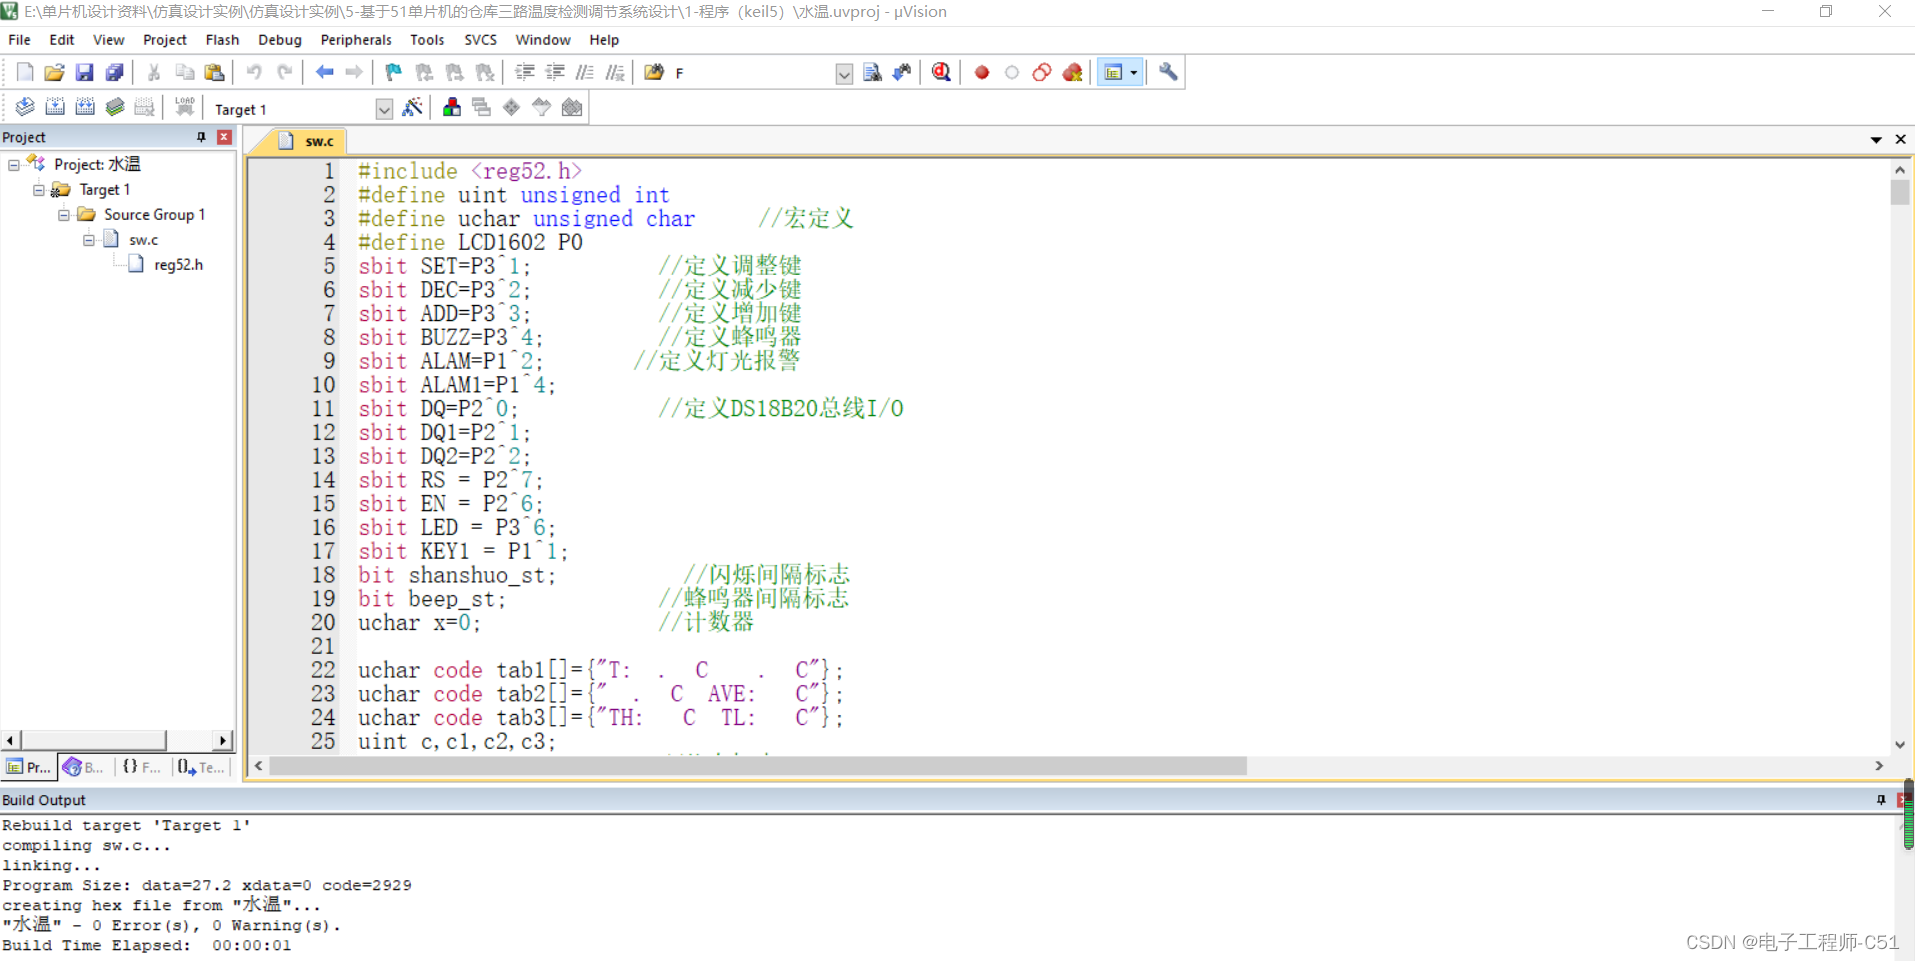
Task: Download to flash with LOAD icon
Action: (x=184, y=107)
